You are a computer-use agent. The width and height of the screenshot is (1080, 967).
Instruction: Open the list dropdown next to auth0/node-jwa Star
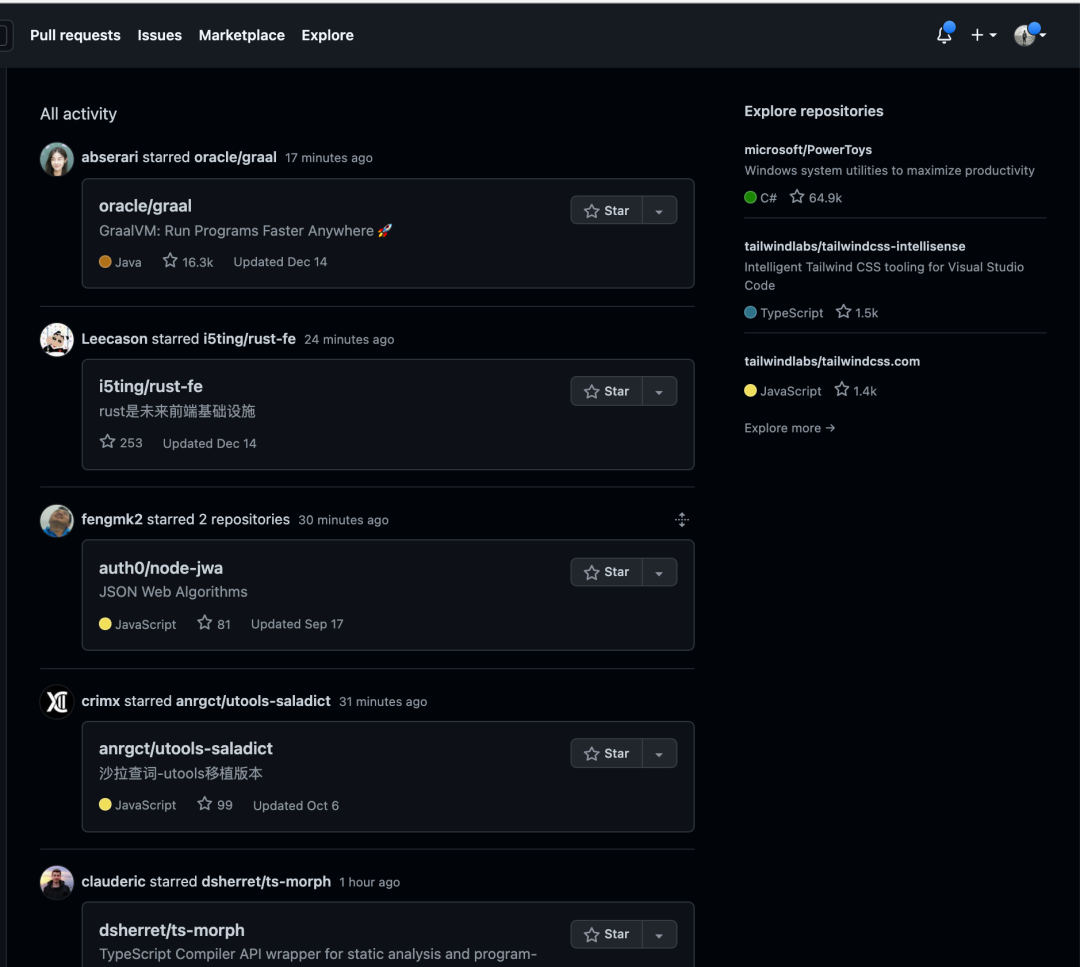(x=659, y=572)
